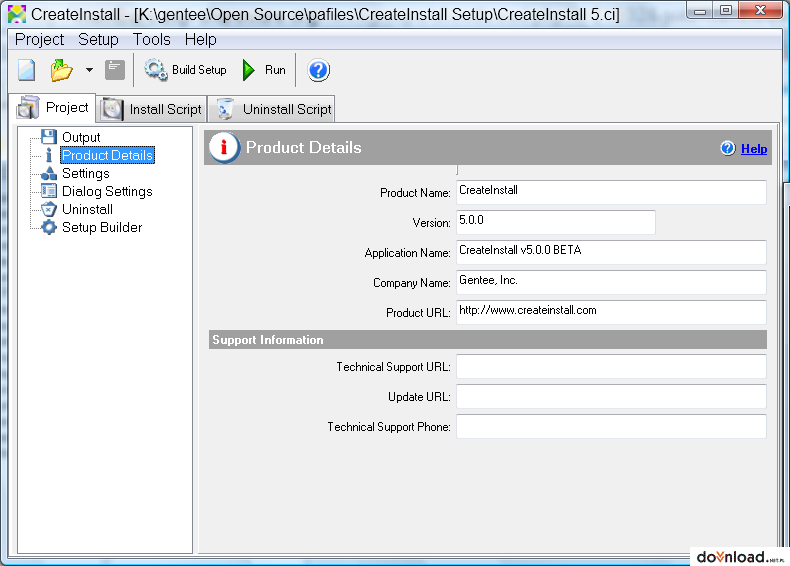Switch to the Install Script tab
The height and width of the screenshot is (566, 790).
coord(152,109)
